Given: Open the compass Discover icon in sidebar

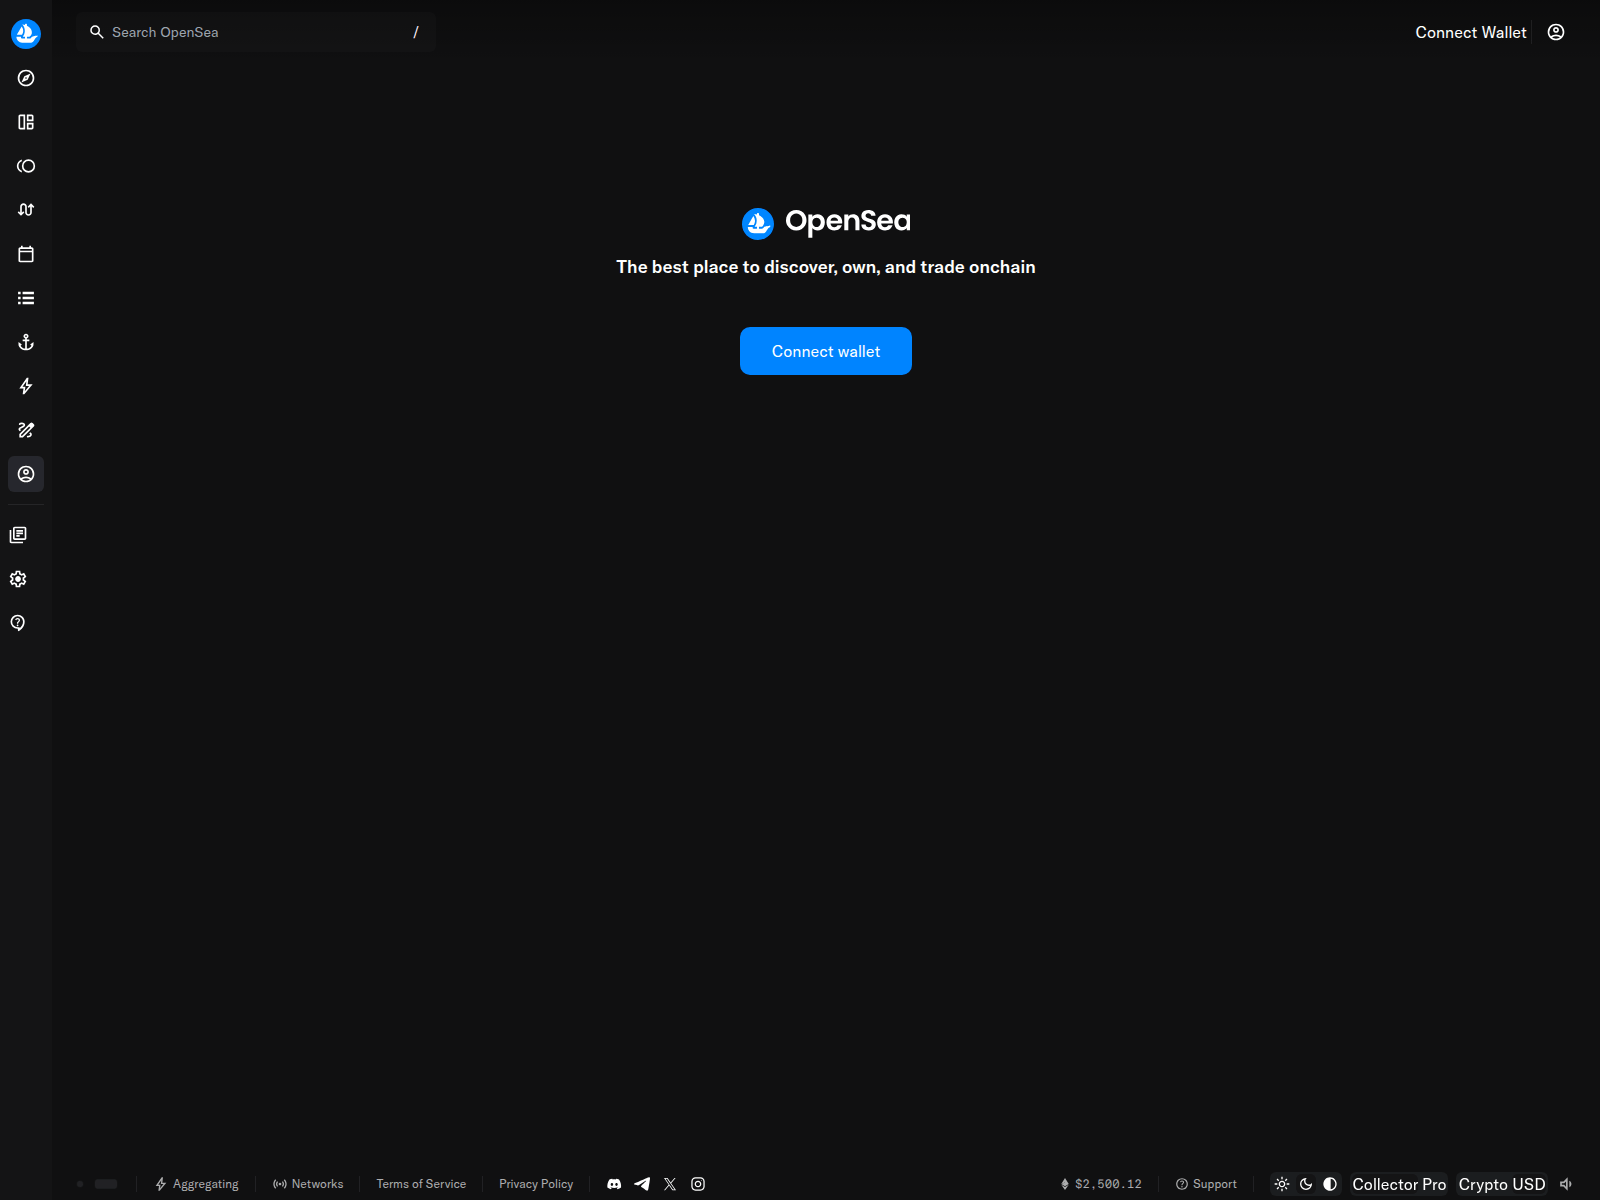Looking at the screenshot, I should click(26, 78).
